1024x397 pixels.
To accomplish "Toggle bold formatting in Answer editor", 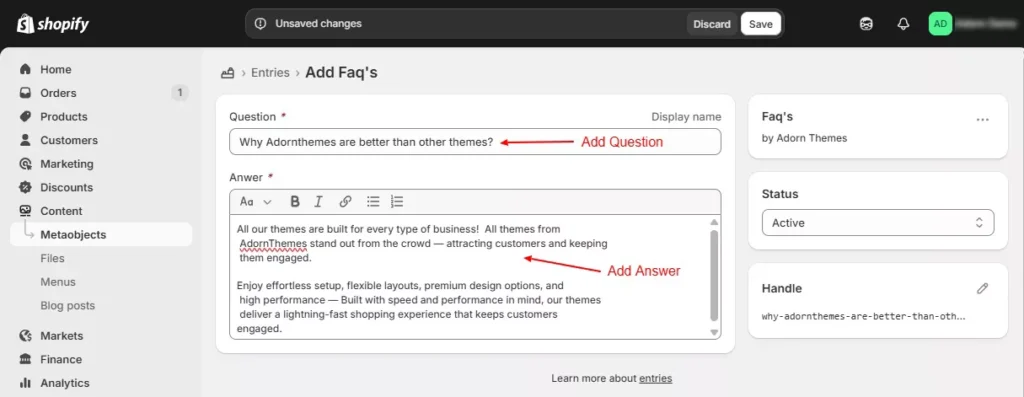I will 295,202.
